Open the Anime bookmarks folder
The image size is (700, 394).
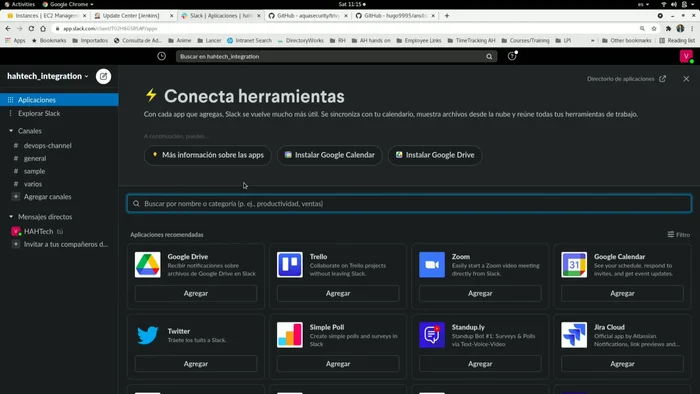tap(180, 41)
